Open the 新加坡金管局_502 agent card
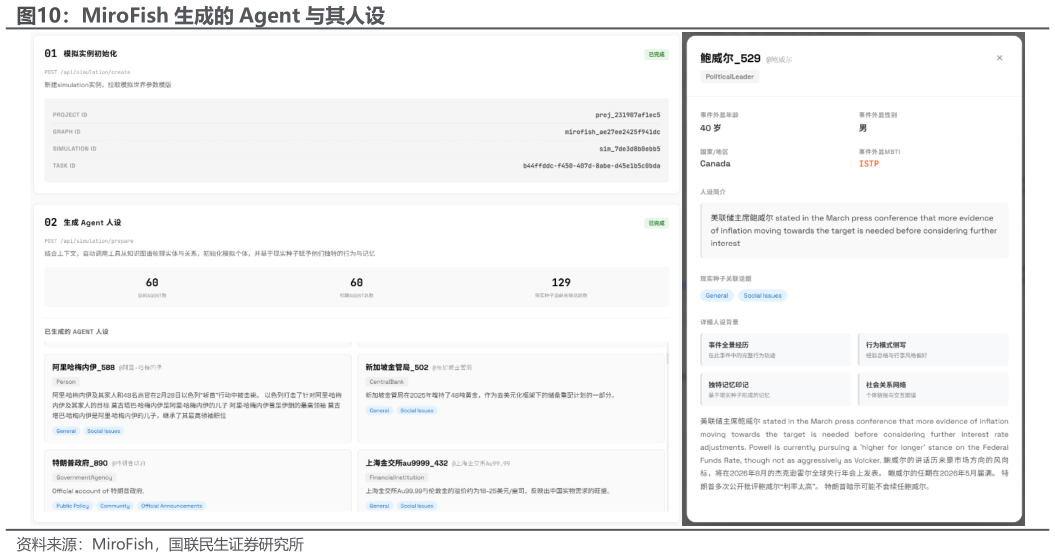Image resolution: width=1055 pixels, height=557 pixels. [x=511, y=398]
